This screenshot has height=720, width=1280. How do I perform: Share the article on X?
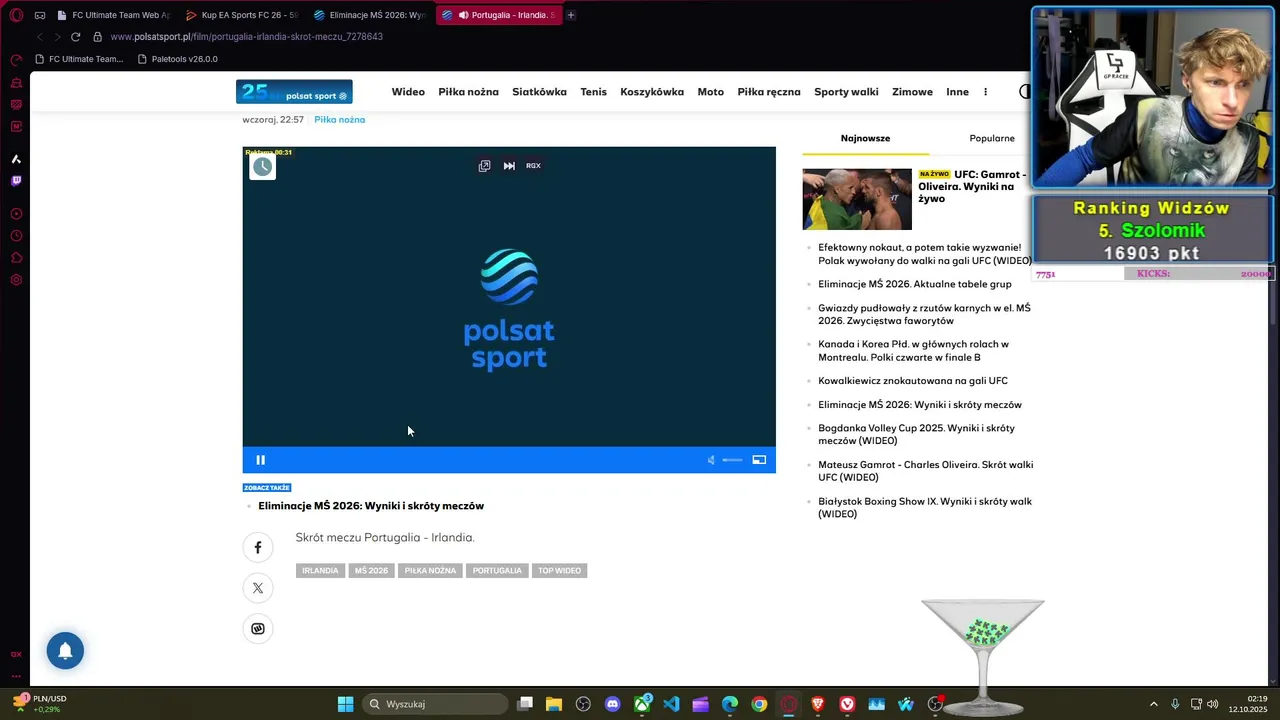(x=258, y=588)
